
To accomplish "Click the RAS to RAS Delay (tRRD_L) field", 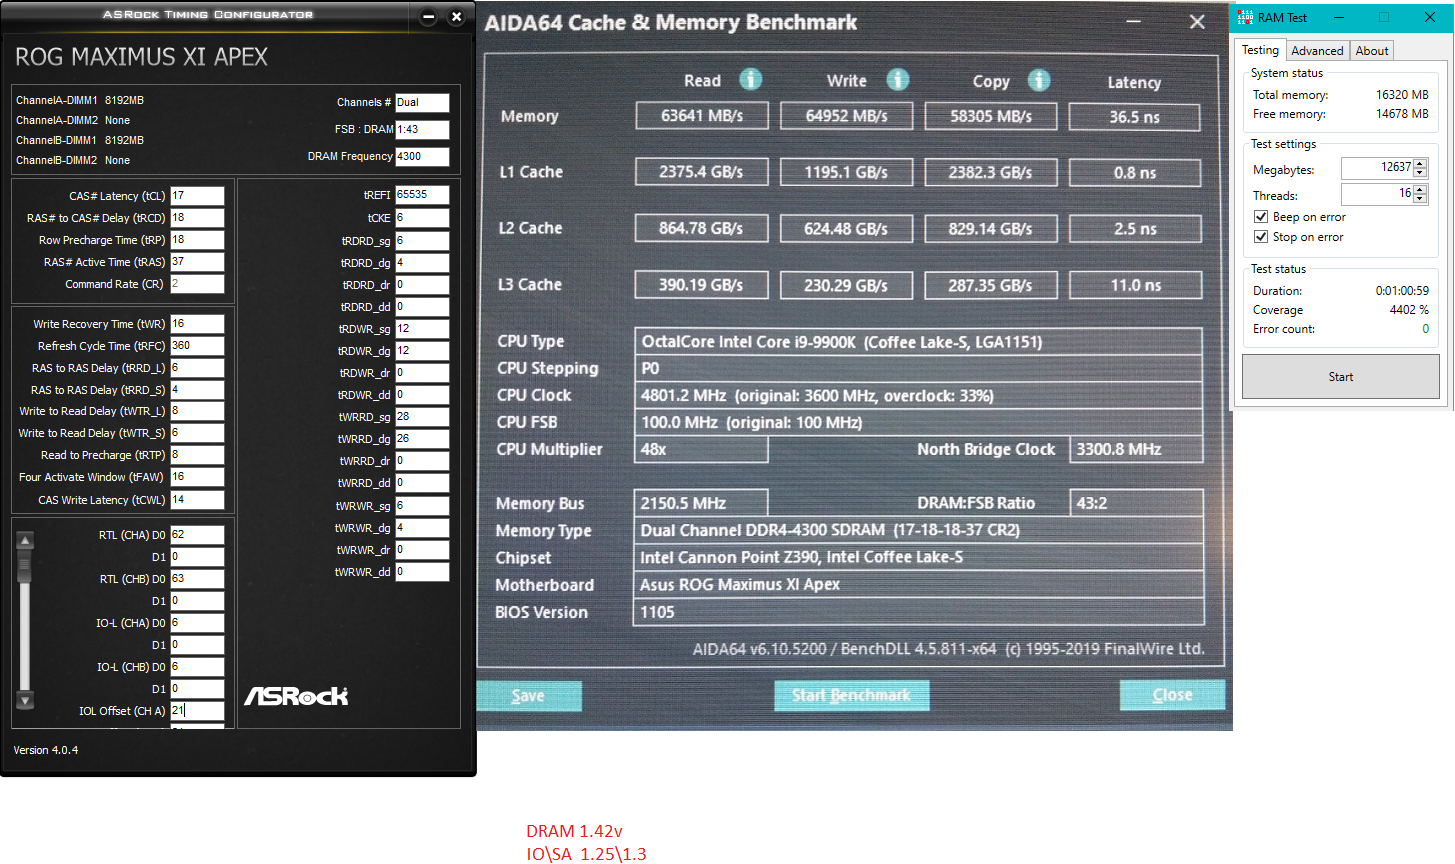I will pos(197,368).
